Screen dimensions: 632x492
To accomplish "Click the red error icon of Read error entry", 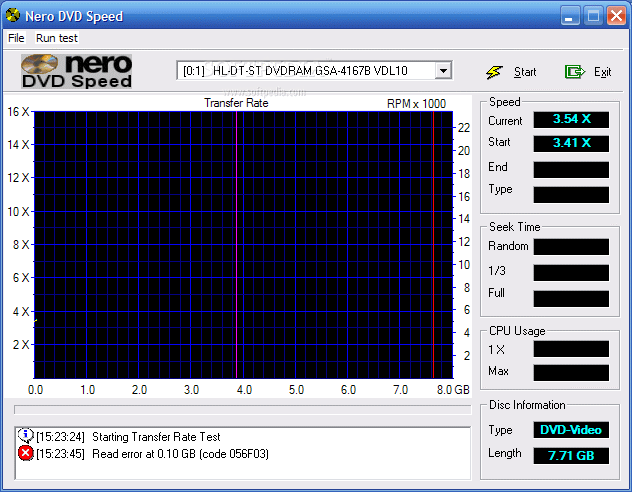I will 25,453.
